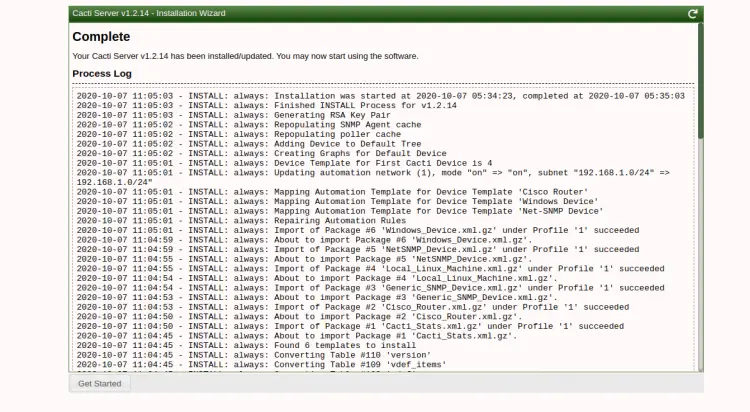Click the 'Complete' heading
The image size is (750, 412).
(x=101, y=37)
